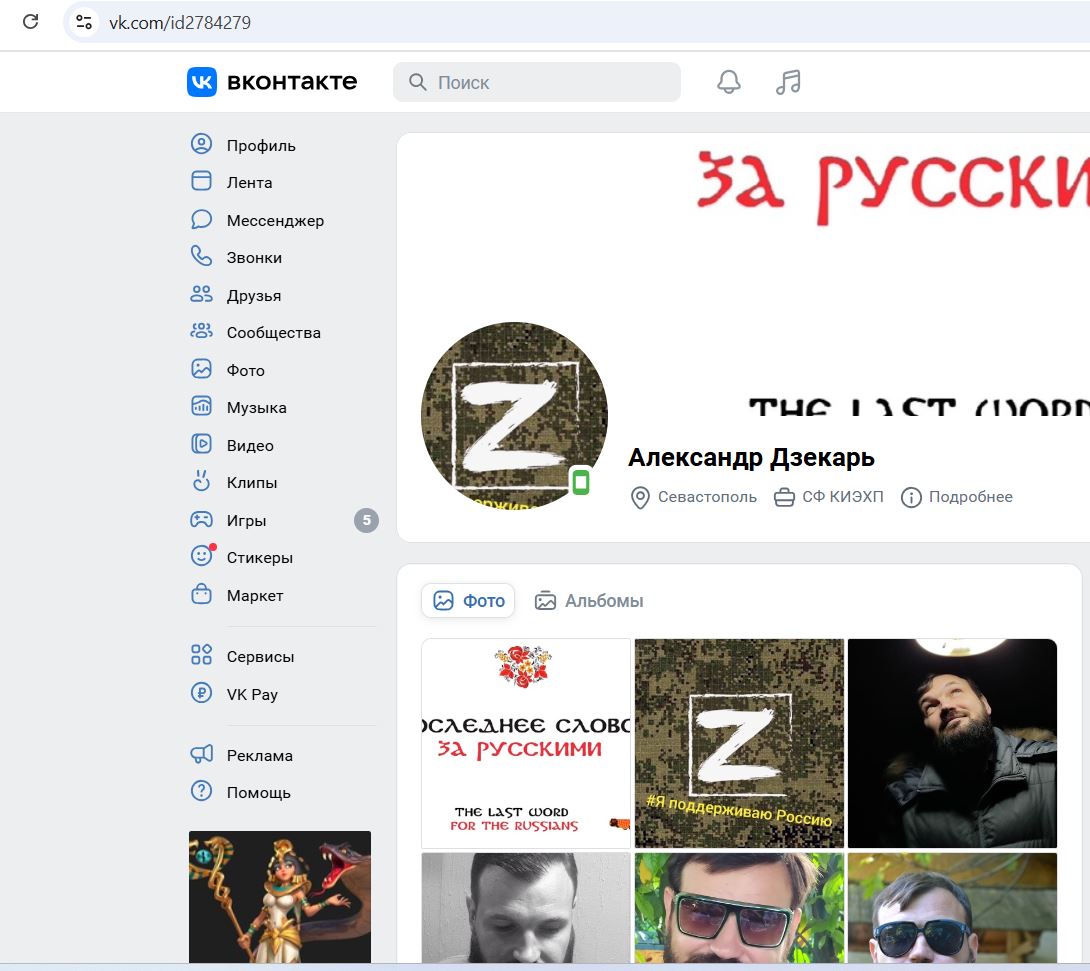The width and height of the screenshot is (1090, 971).
Task: Click the Стикеры smiley icon
Action: click(202, 556)
